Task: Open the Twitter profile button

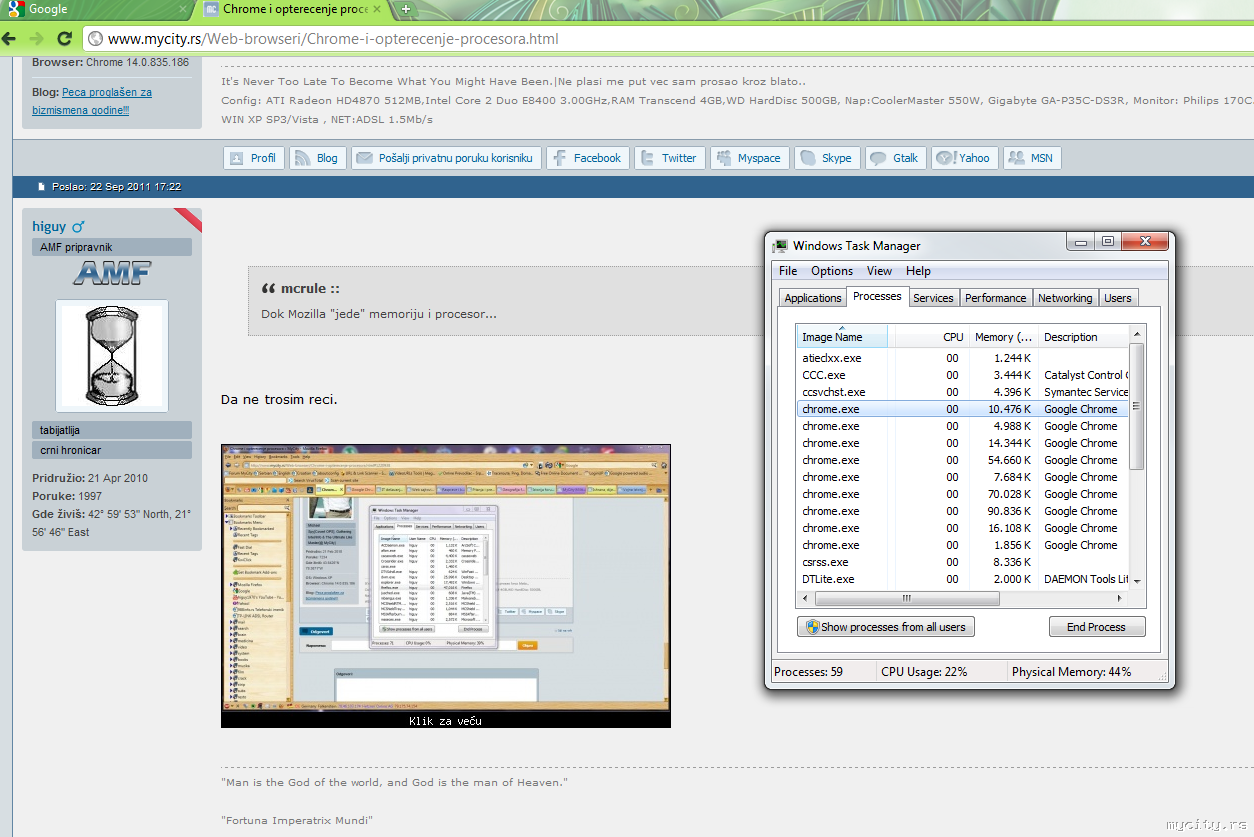Action: point(668,158)
